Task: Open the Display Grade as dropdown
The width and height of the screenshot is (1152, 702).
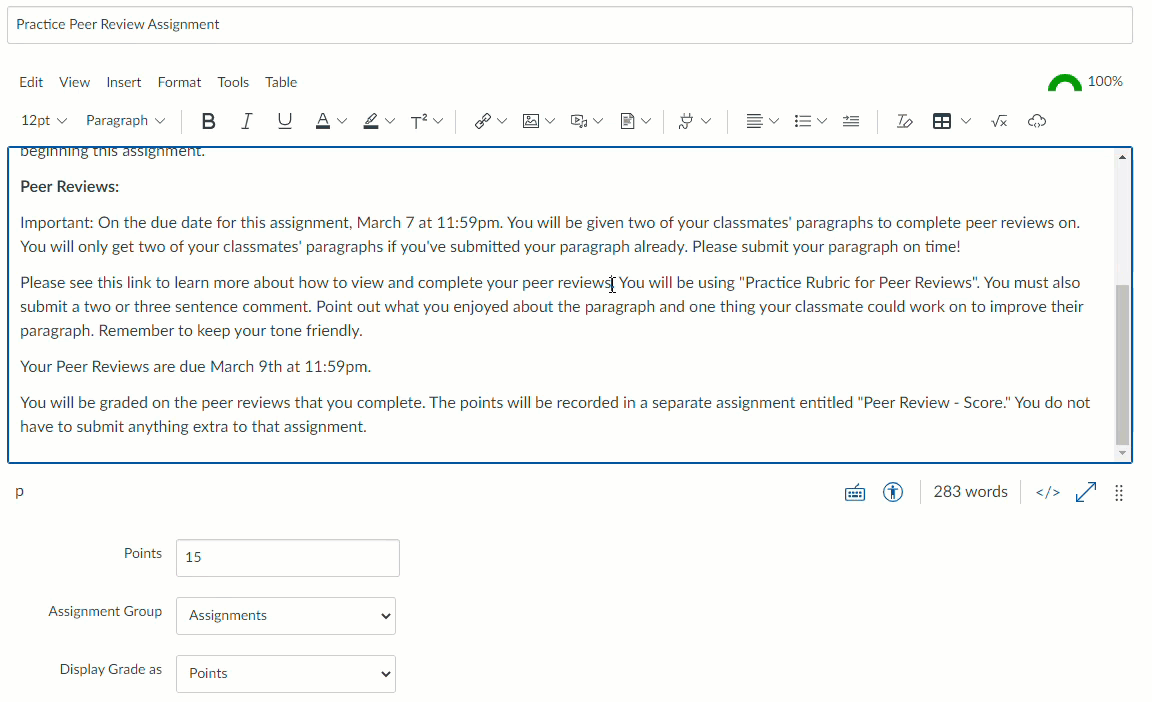Action: coord(286,673)
